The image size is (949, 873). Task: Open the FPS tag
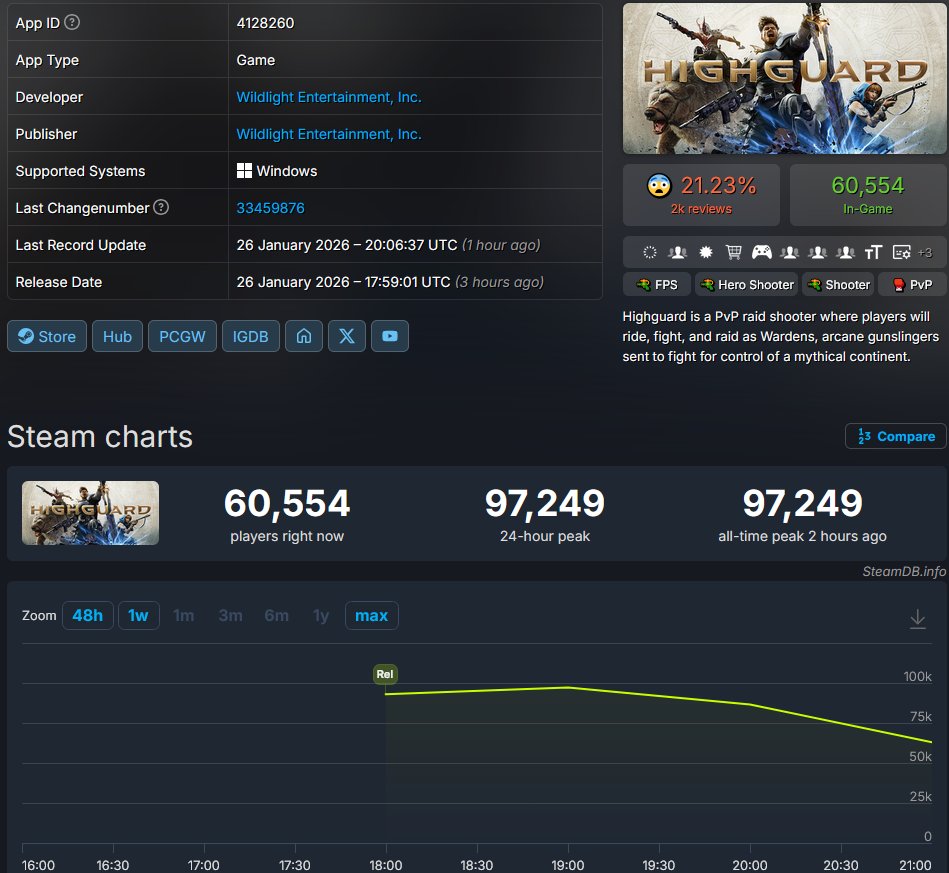point(657,285)
